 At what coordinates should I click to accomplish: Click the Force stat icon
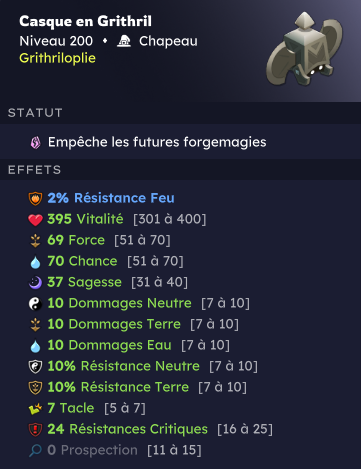click(35, 241)
